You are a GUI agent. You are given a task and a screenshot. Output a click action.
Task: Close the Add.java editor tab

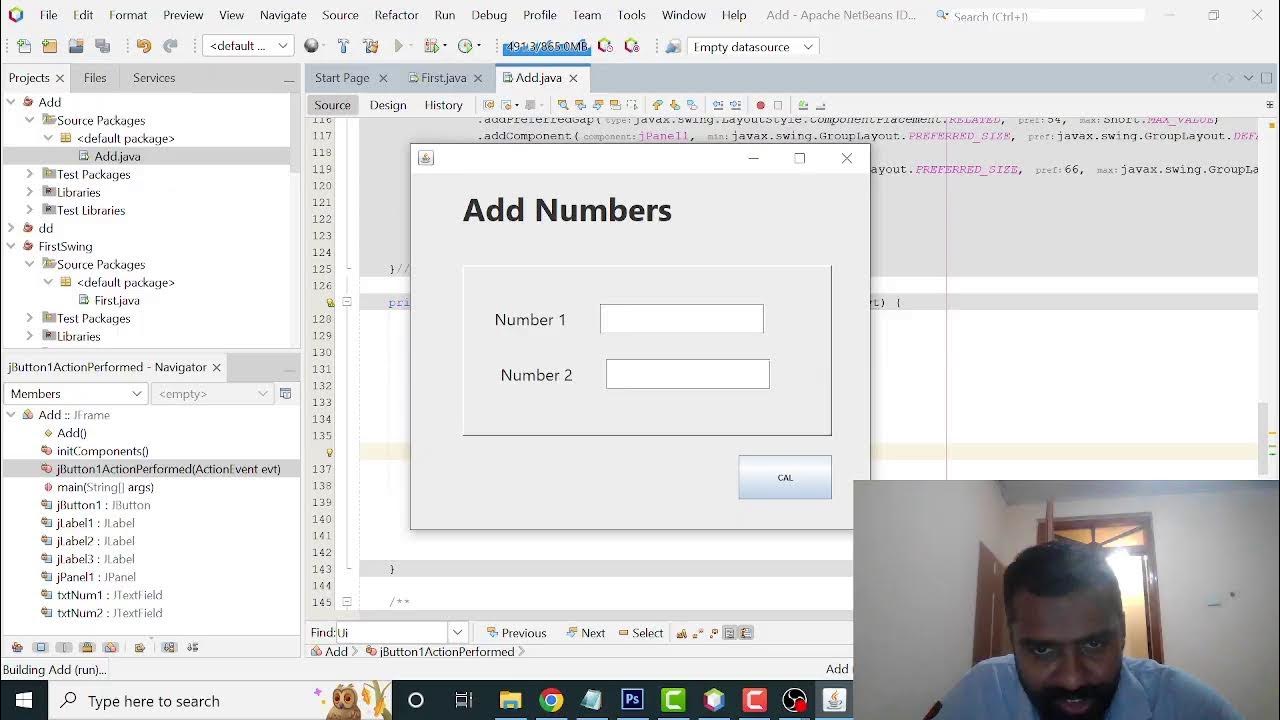(573, 78)
